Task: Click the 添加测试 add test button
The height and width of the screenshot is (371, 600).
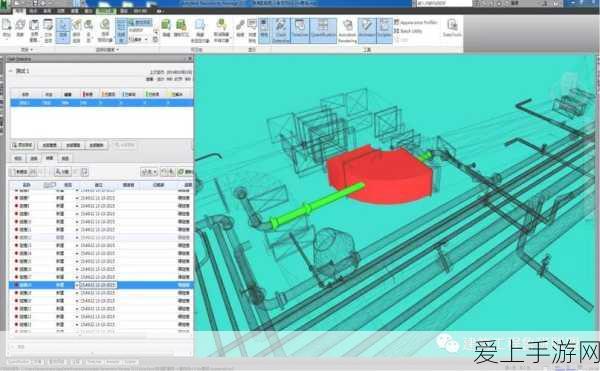Action: (23, 145)
